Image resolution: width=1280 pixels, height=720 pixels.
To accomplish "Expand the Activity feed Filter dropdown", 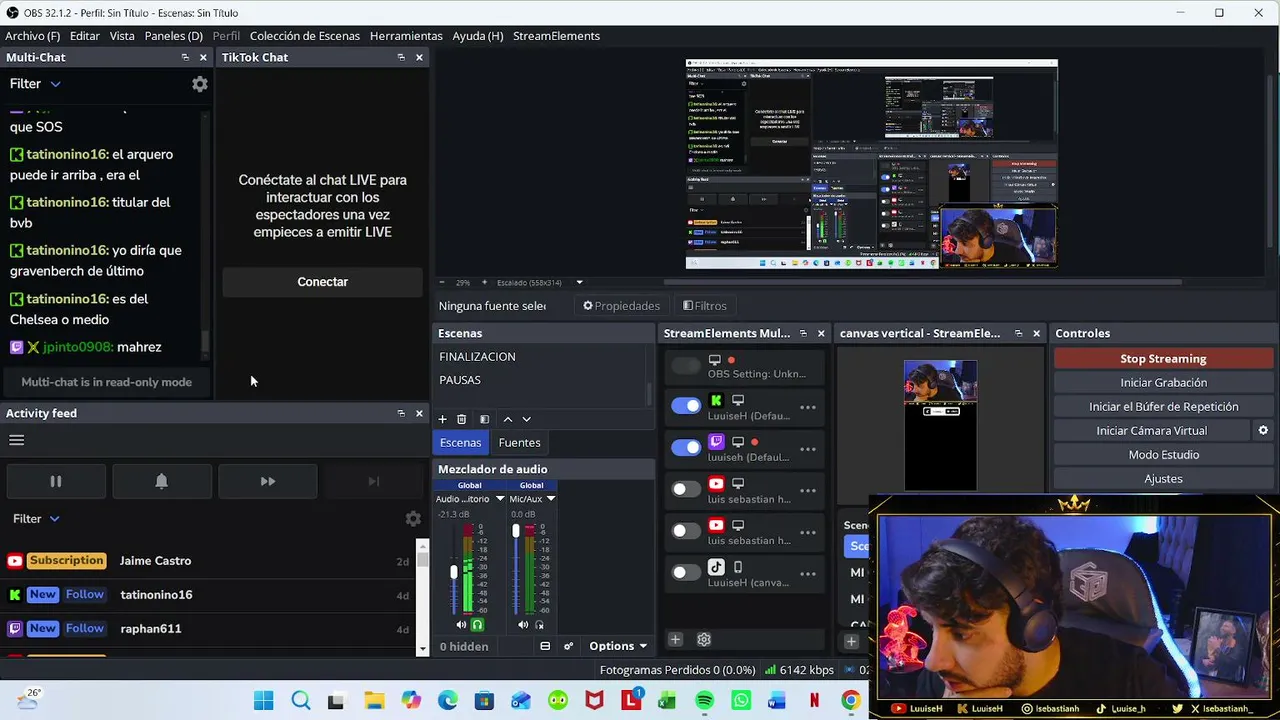I will click(36, 518).
